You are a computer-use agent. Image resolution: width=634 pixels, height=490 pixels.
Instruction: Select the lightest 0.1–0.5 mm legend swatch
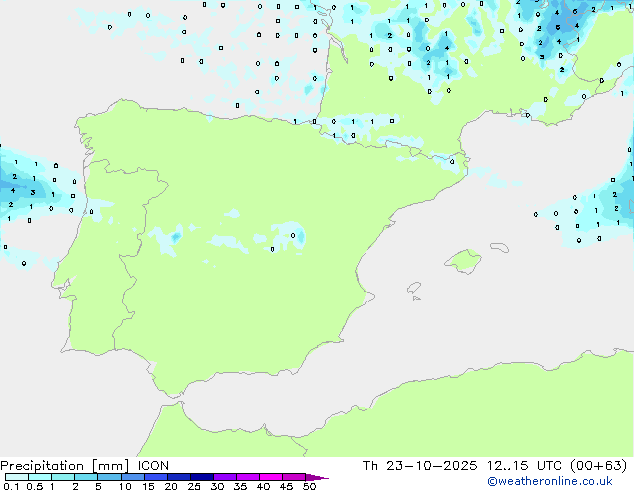click(x=17, y=477)
